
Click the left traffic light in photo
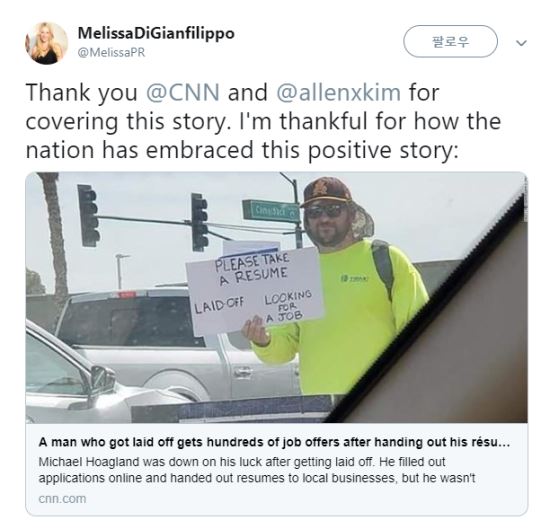pos(88,215)
